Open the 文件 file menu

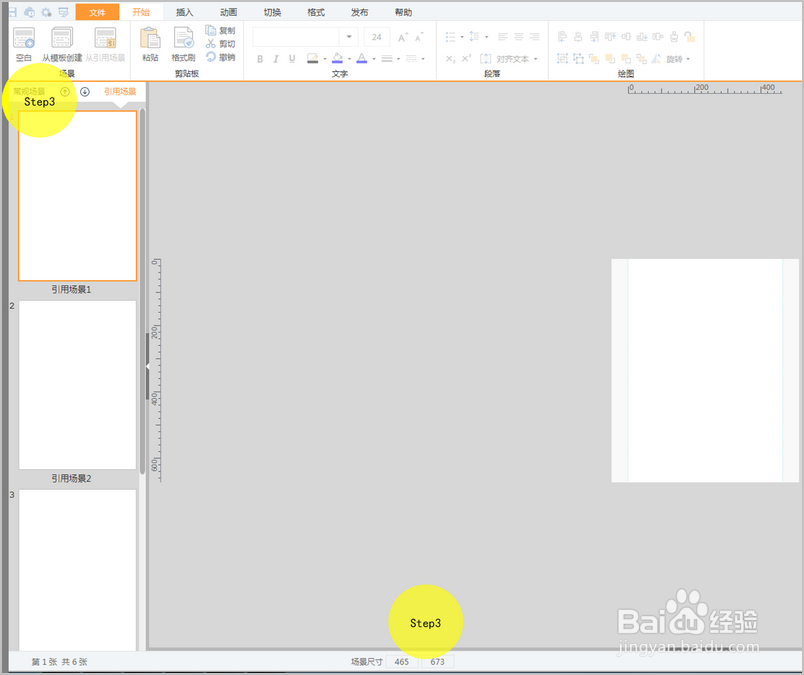[97, 12]
